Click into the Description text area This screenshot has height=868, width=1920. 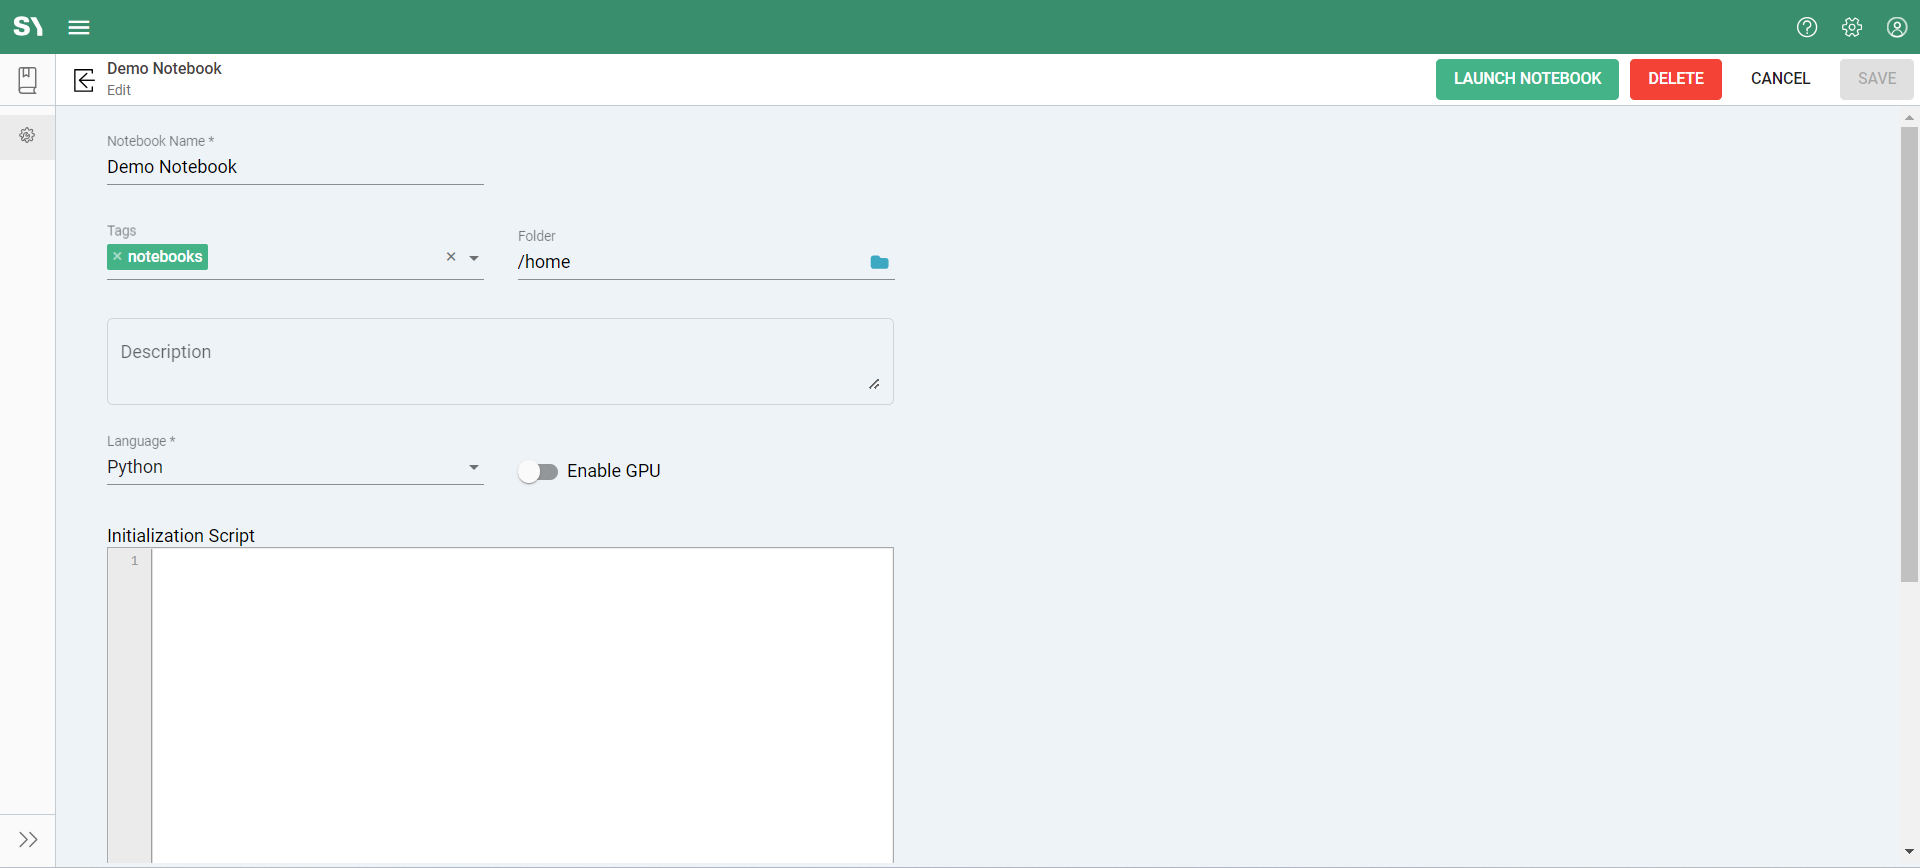point(499,361)
